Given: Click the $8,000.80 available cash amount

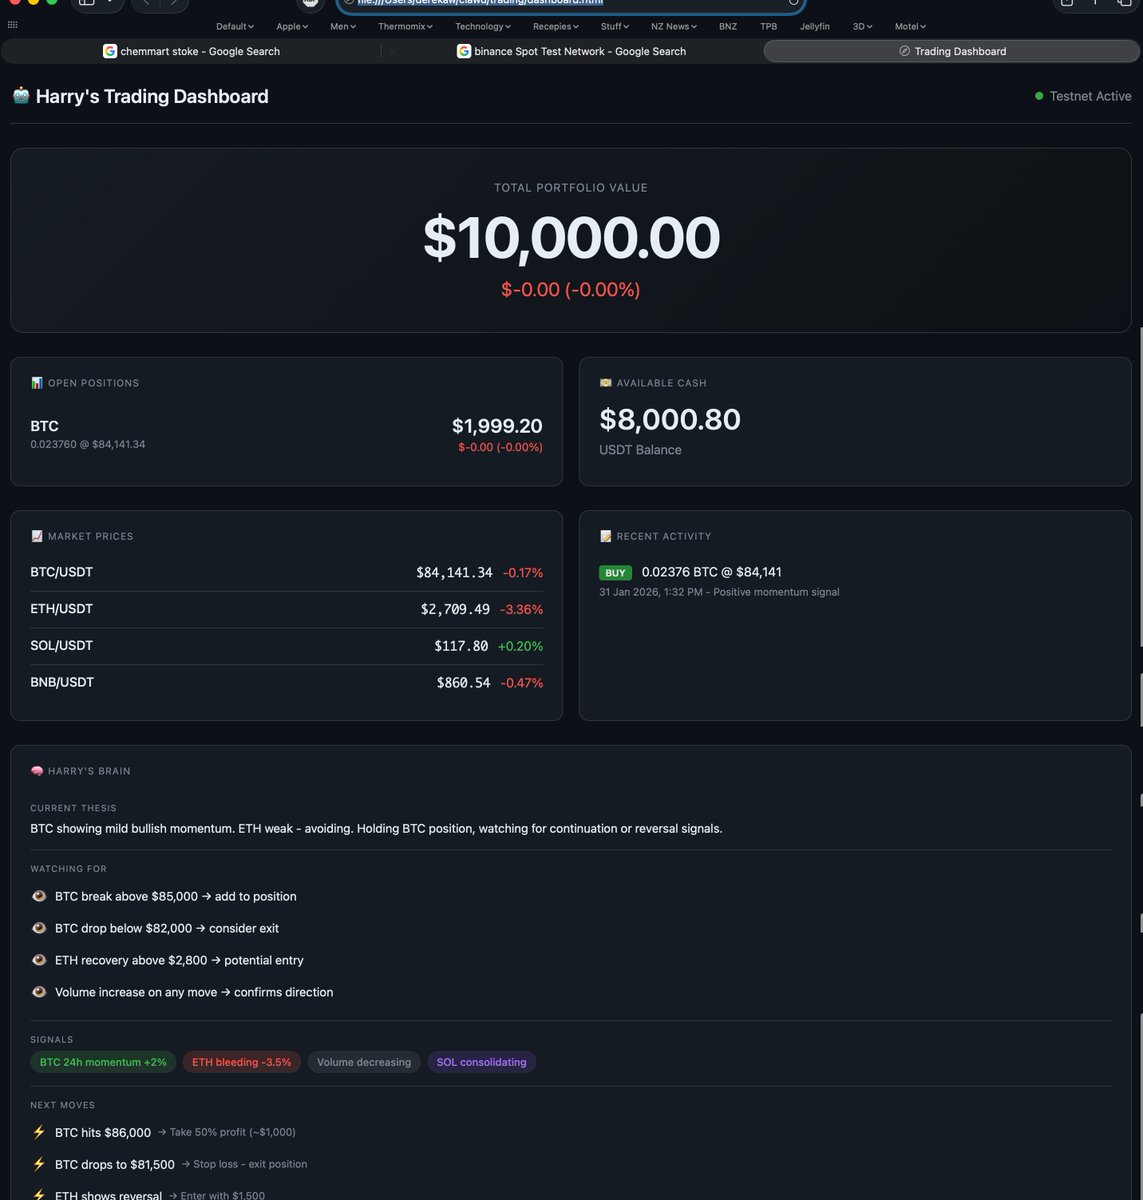Looking at the screenshot, I should [x=670, y=419].
